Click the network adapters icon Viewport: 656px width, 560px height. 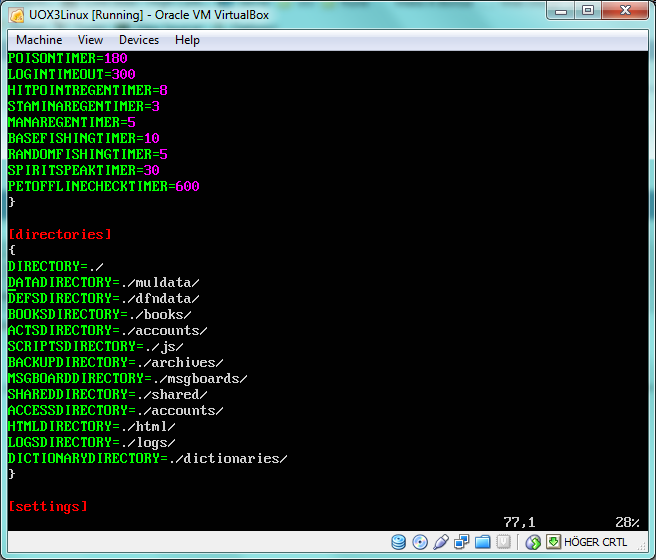(x=462, y=542)
